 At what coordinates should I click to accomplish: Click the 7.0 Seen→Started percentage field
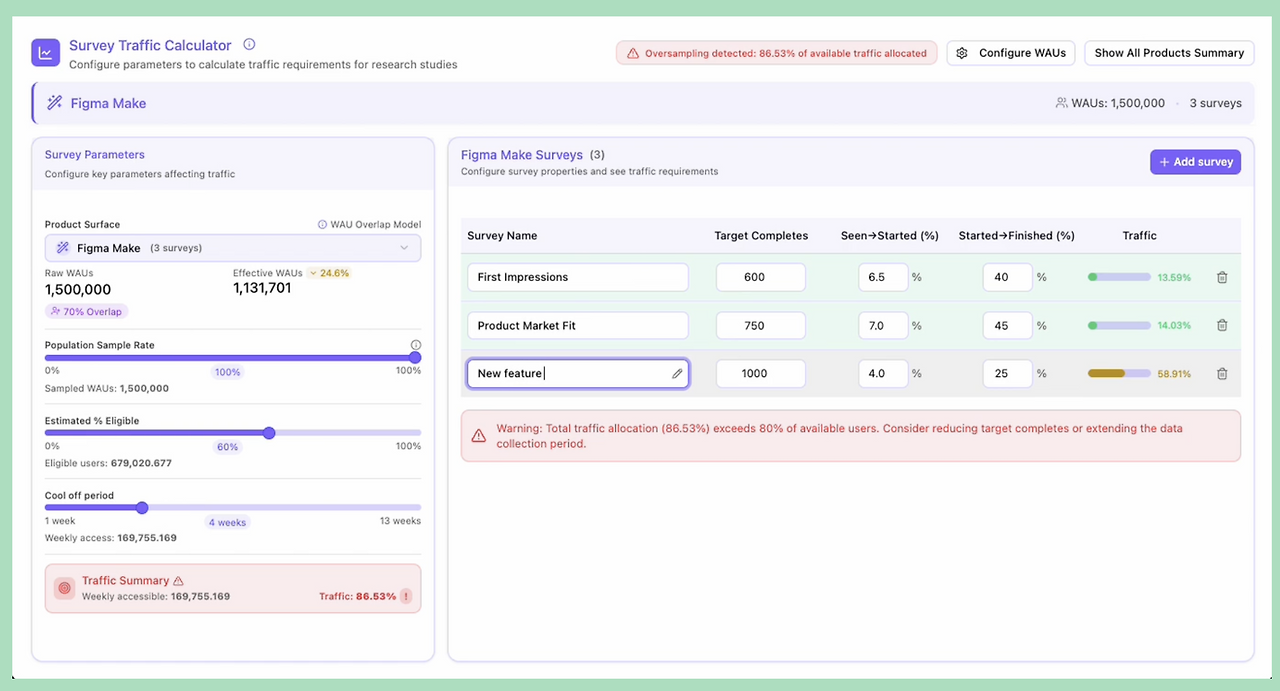click(x=883, y=325)
